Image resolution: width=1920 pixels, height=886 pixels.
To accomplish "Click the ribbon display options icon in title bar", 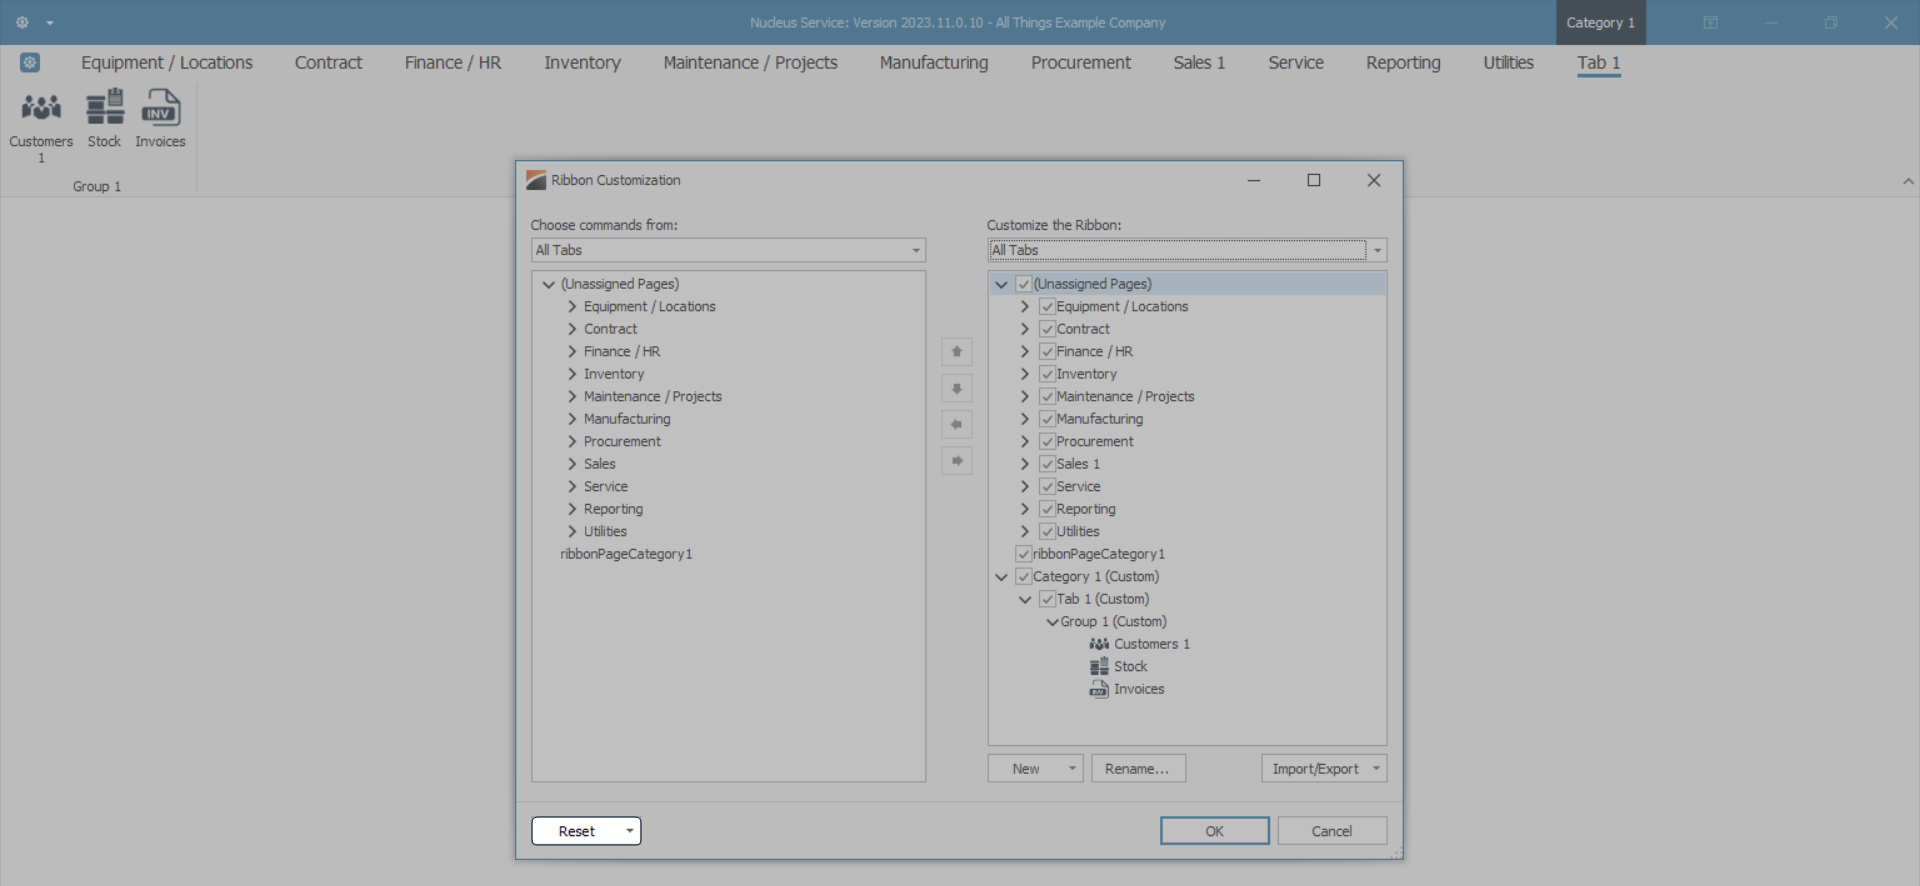I will (x=1711, y=22).
